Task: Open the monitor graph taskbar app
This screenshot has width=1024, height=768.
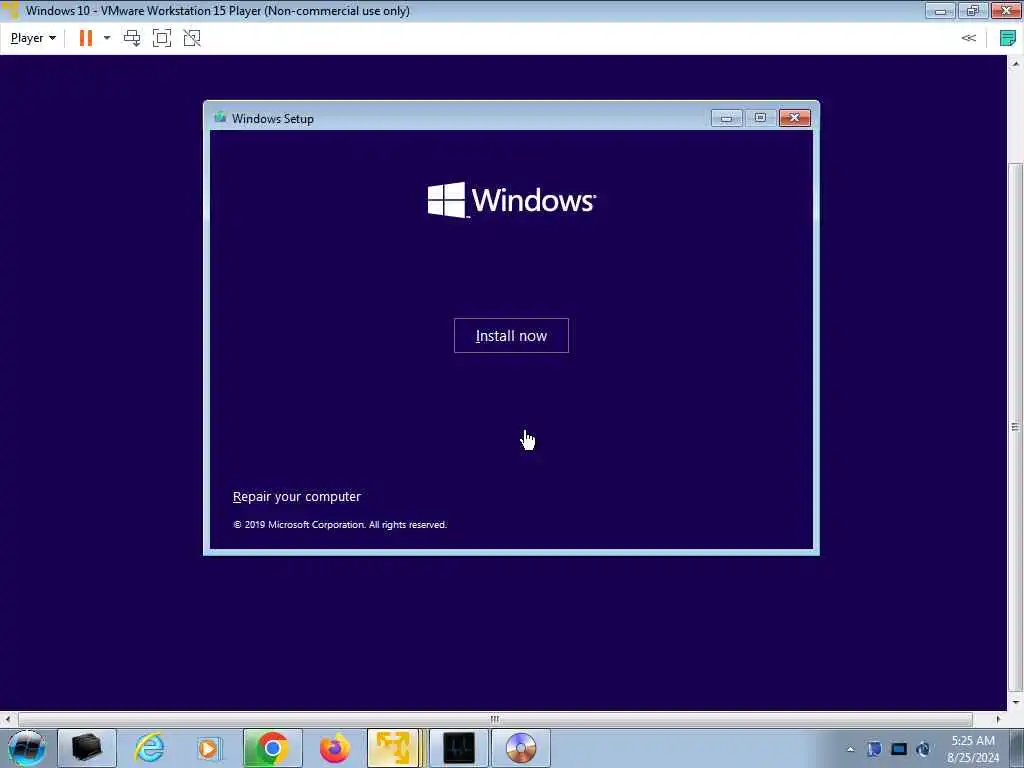Action: point(458,748)
